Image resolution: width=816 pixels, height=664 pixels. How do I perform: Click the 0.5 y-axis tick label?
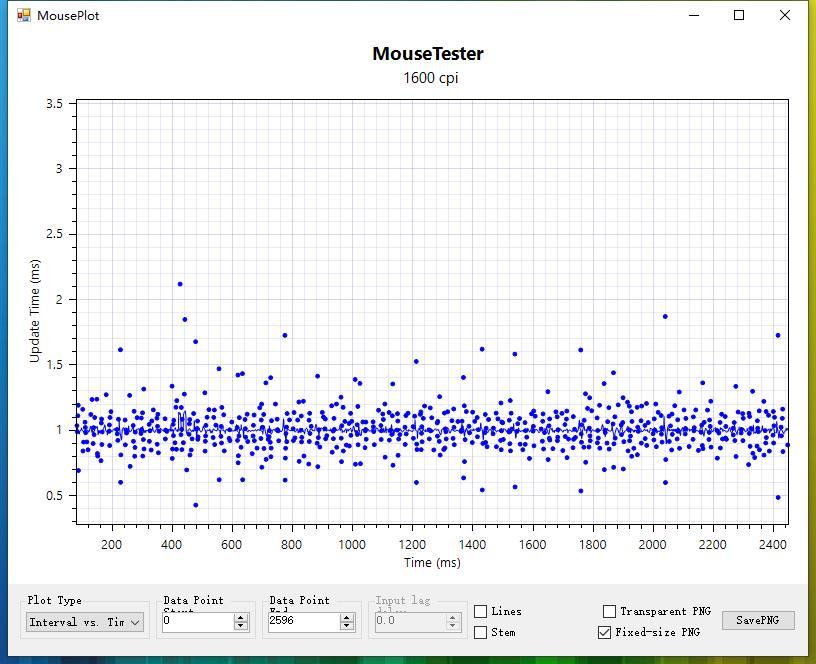[54, 495]
